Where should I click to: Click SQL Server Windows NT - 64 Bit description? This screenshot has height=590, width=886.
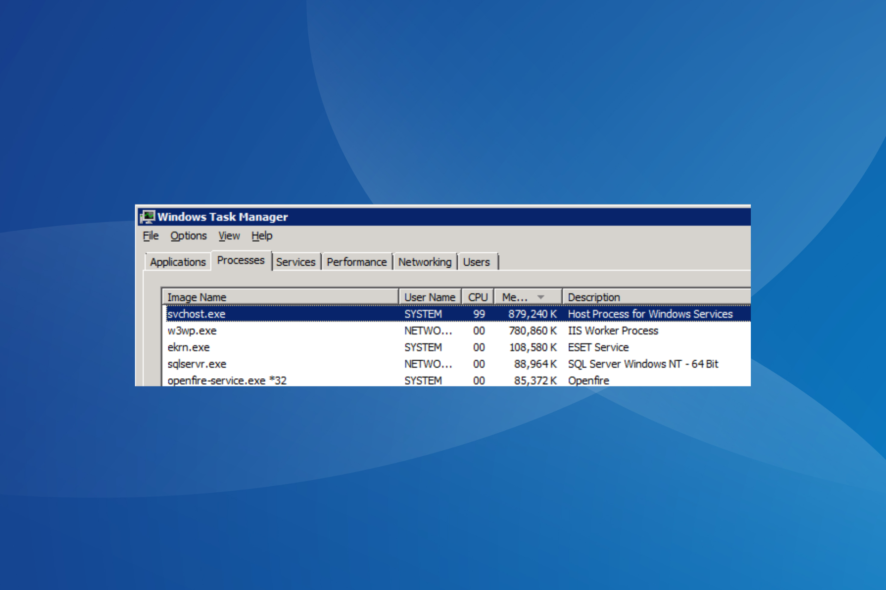643,364
